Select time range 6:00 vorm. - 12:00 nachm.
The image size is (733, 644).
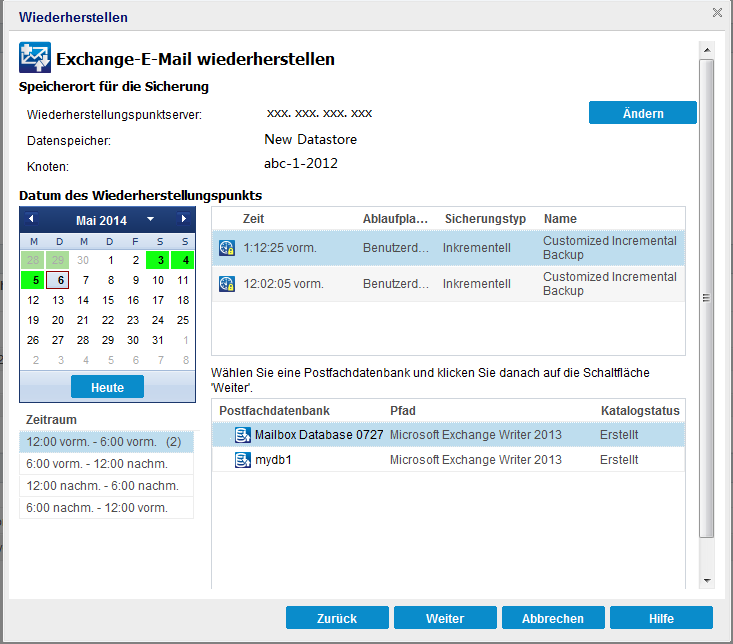point(106,464)
